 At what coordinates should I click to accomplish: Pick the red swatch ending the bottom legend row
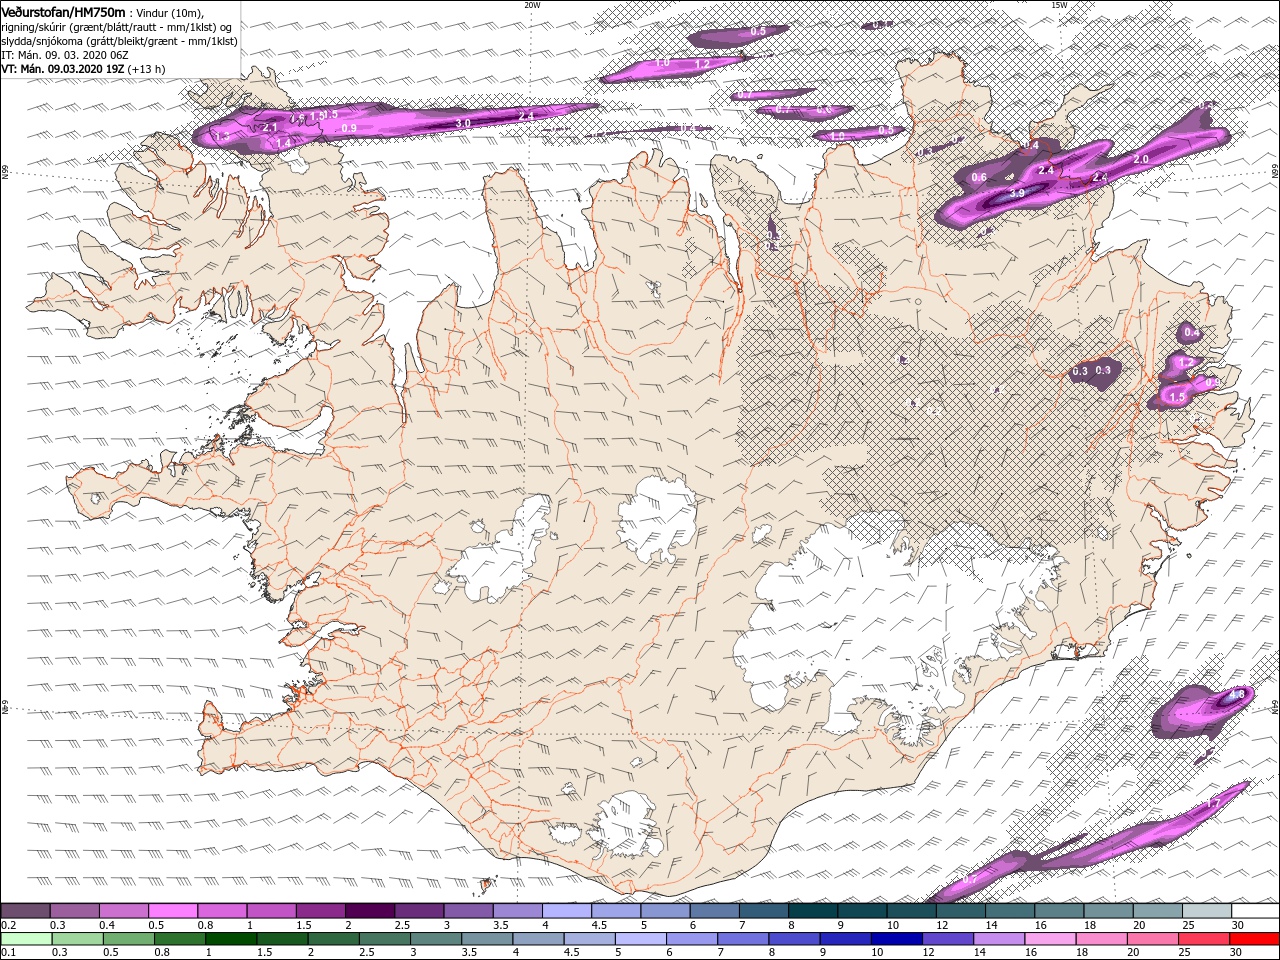point(1254,939)
